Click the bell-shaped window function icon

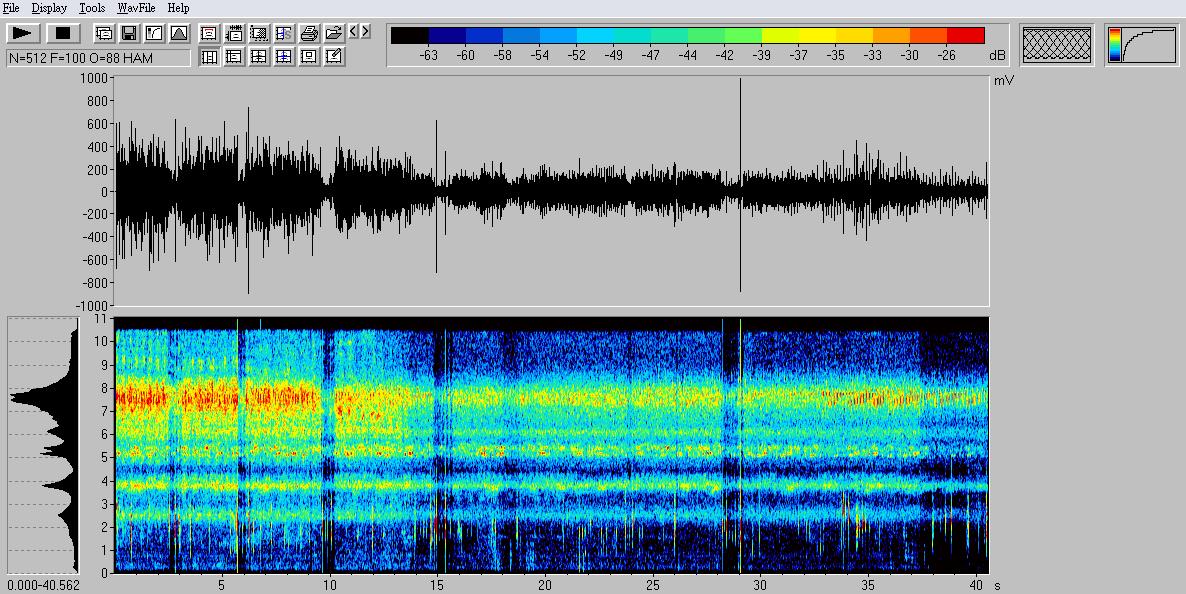178,33
